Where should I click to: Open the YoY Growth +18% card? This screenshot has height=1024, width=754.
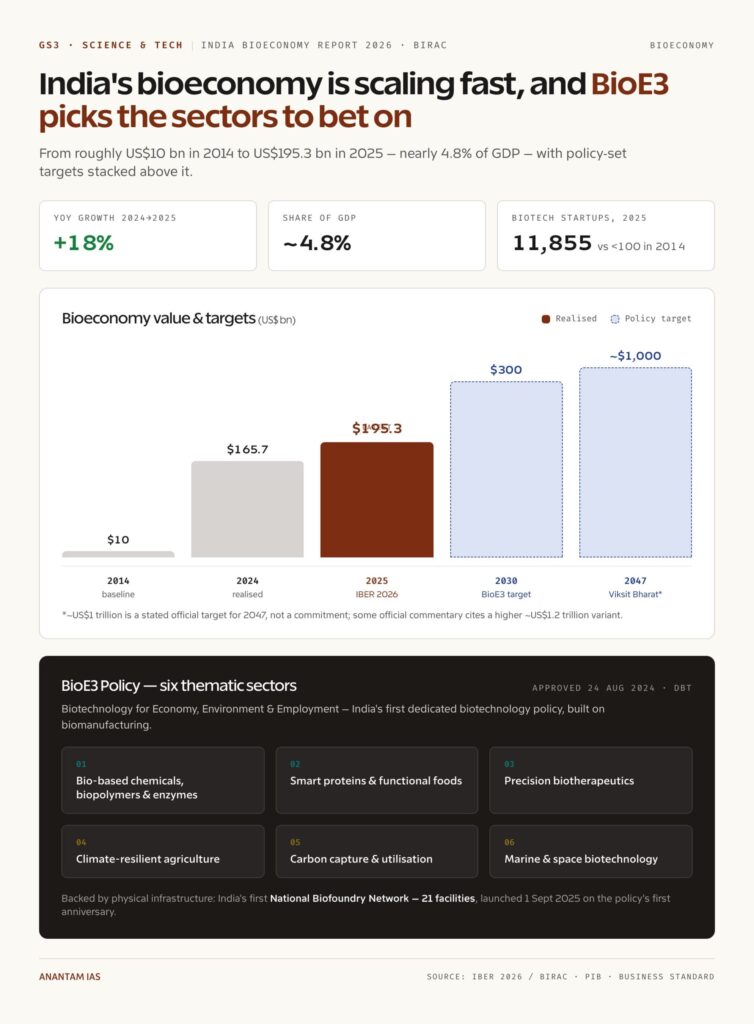pos(148,235)
